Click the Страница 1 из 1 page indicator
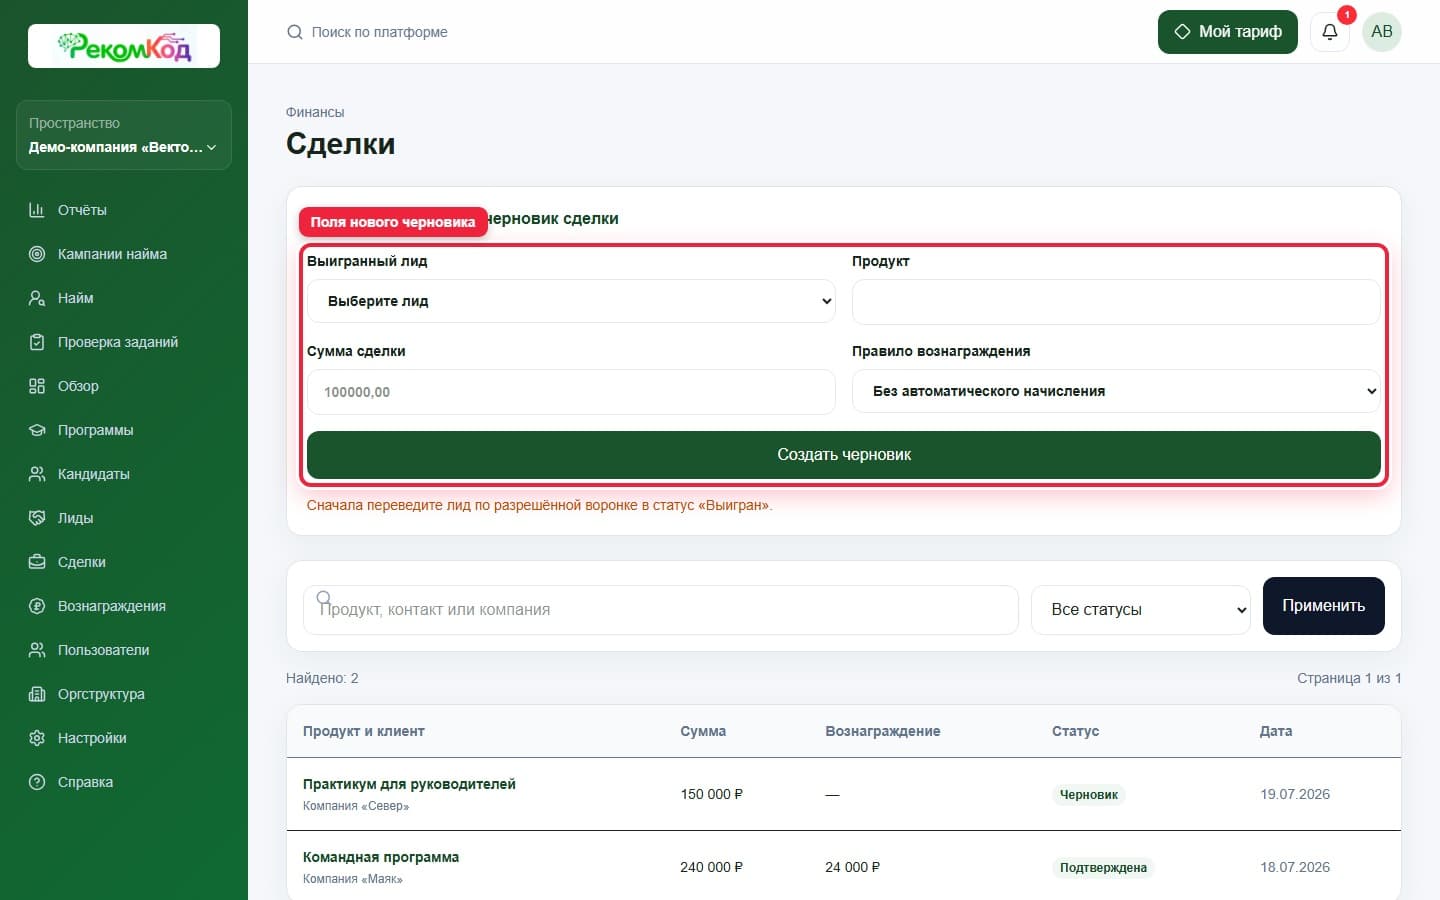1440x900 pixels. click(x=1349, y=678)
